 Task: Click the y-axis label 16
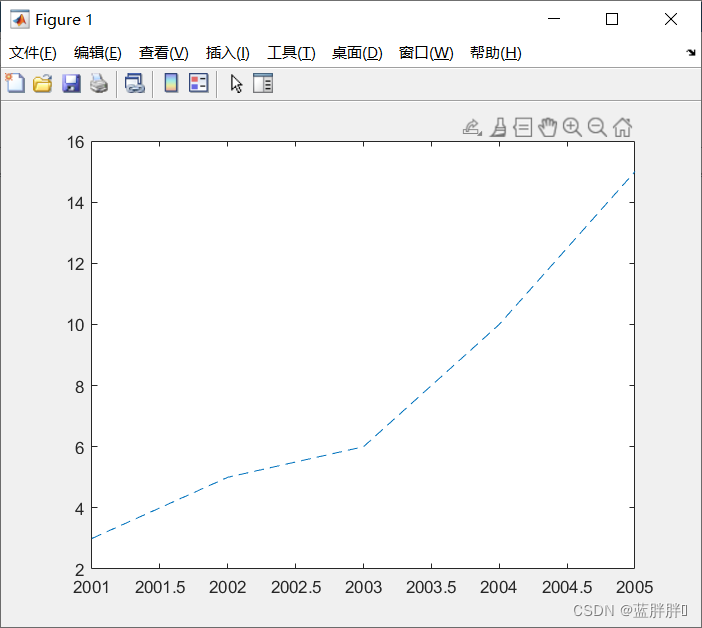(x=75, y=142)
